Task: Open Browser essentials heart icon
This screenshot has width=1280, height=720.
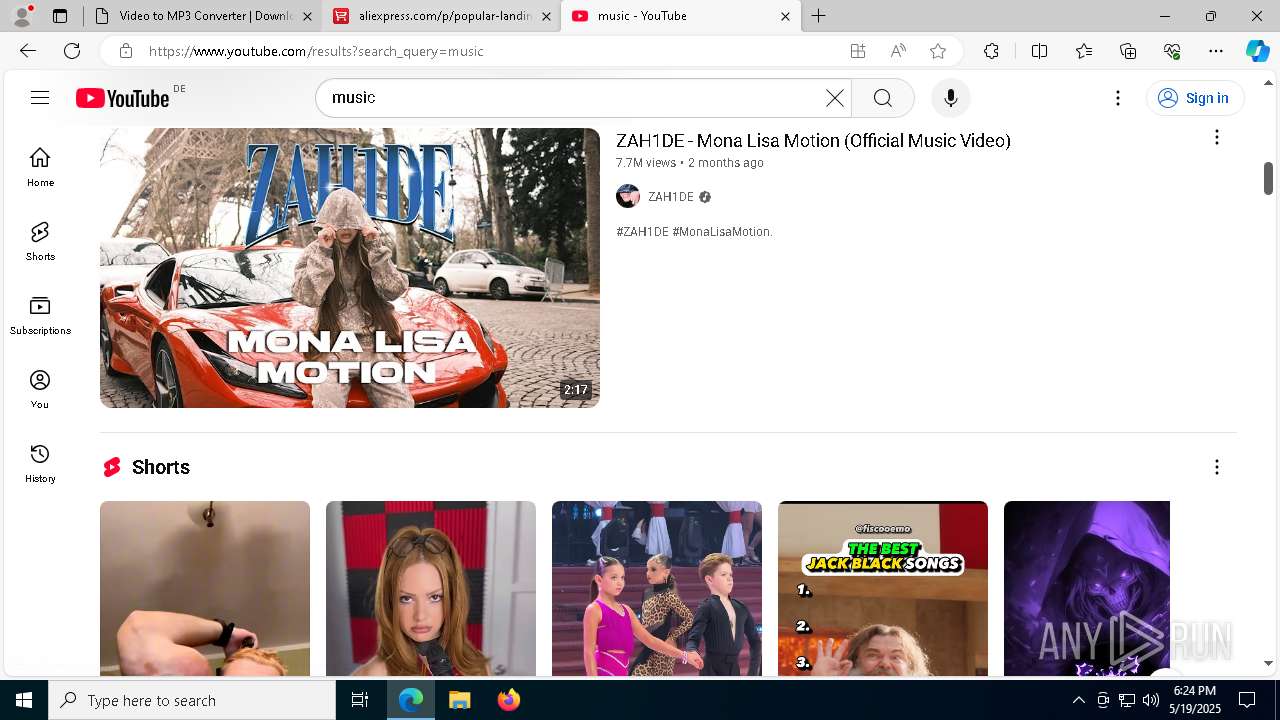Action: (1172, 51)
